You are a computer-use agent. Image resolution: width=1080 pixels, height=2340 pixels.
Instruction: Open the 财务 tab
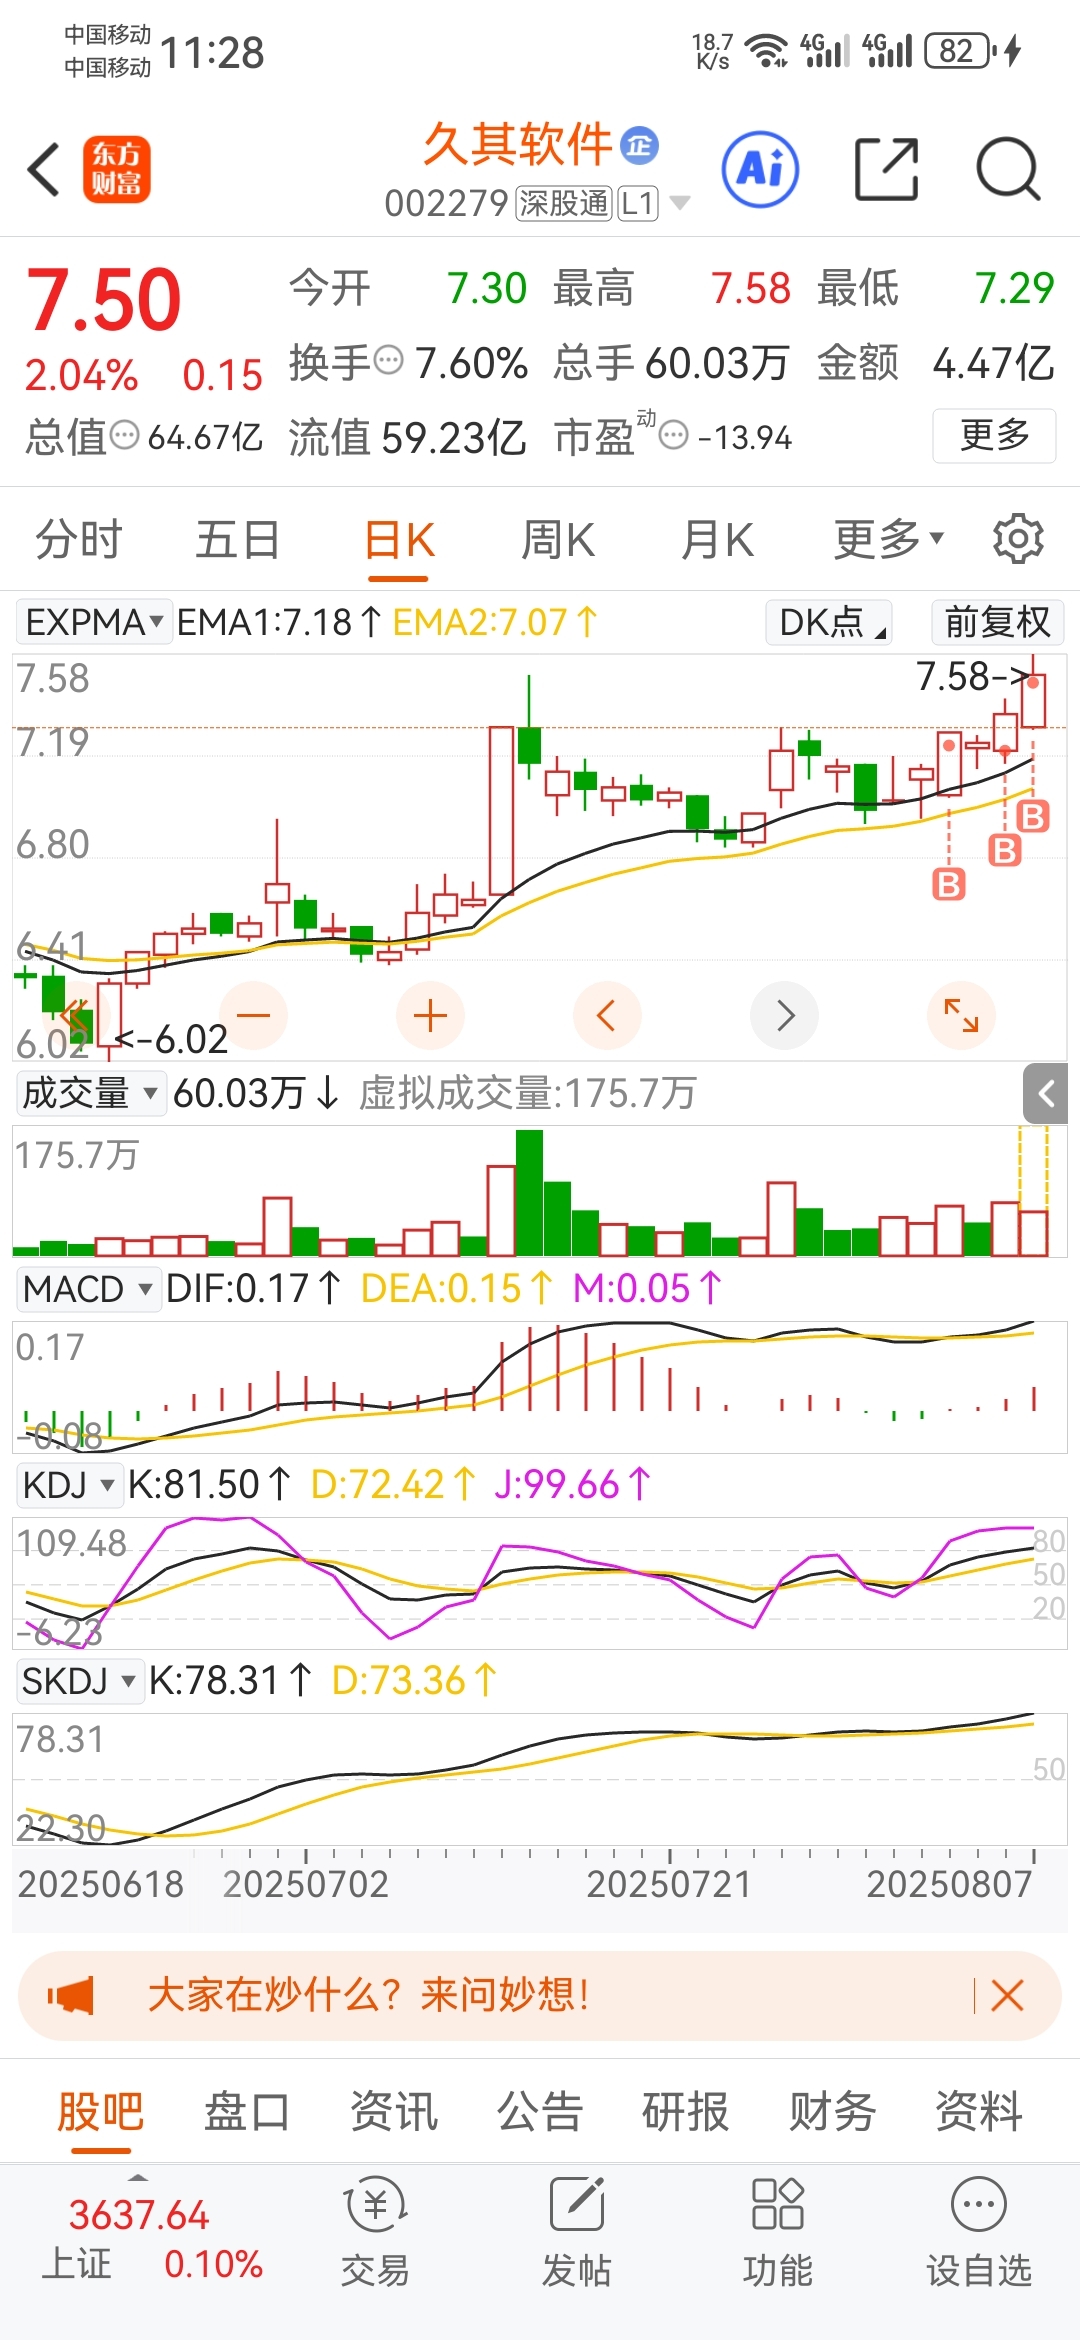click(x=832, y=2112)
